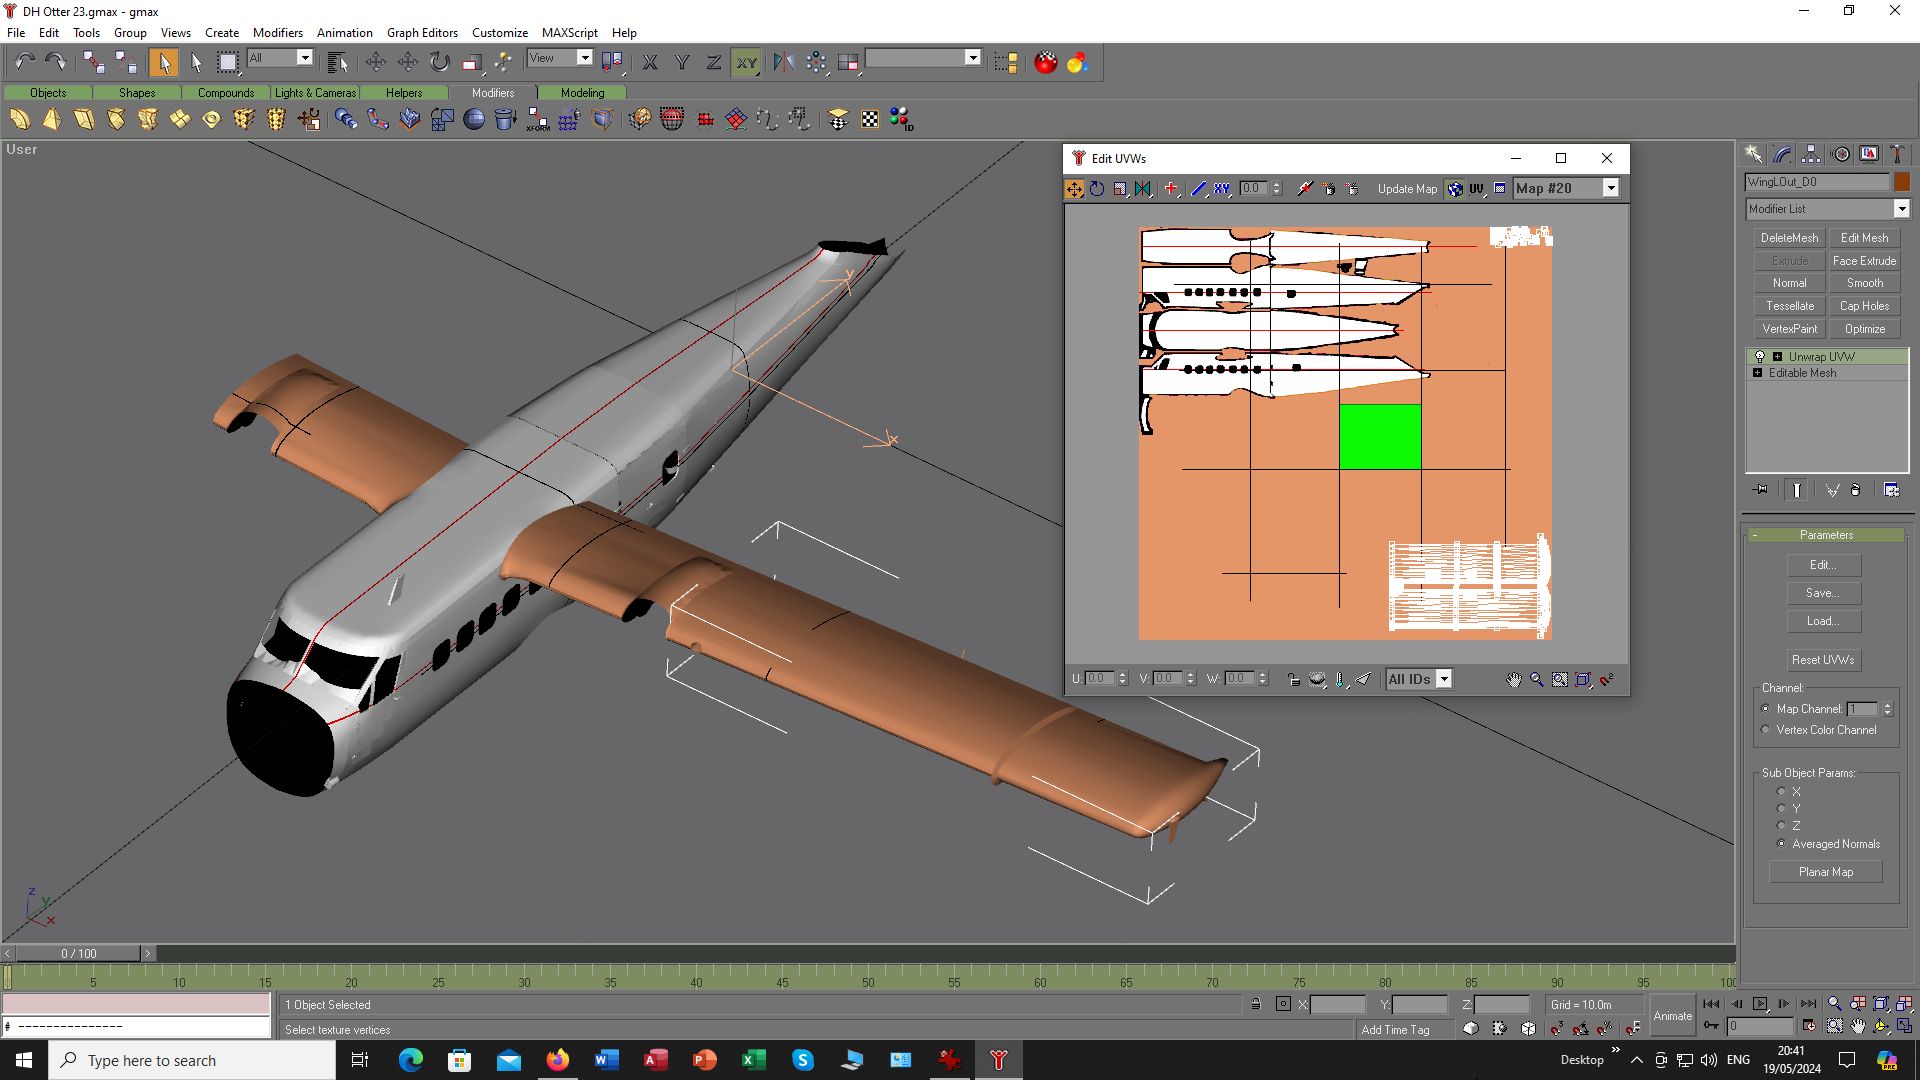Screen dimensions: 1920x1080
Task: Click the Pan hand tool in Edit UVWs
Action: tap(1514, 679)
